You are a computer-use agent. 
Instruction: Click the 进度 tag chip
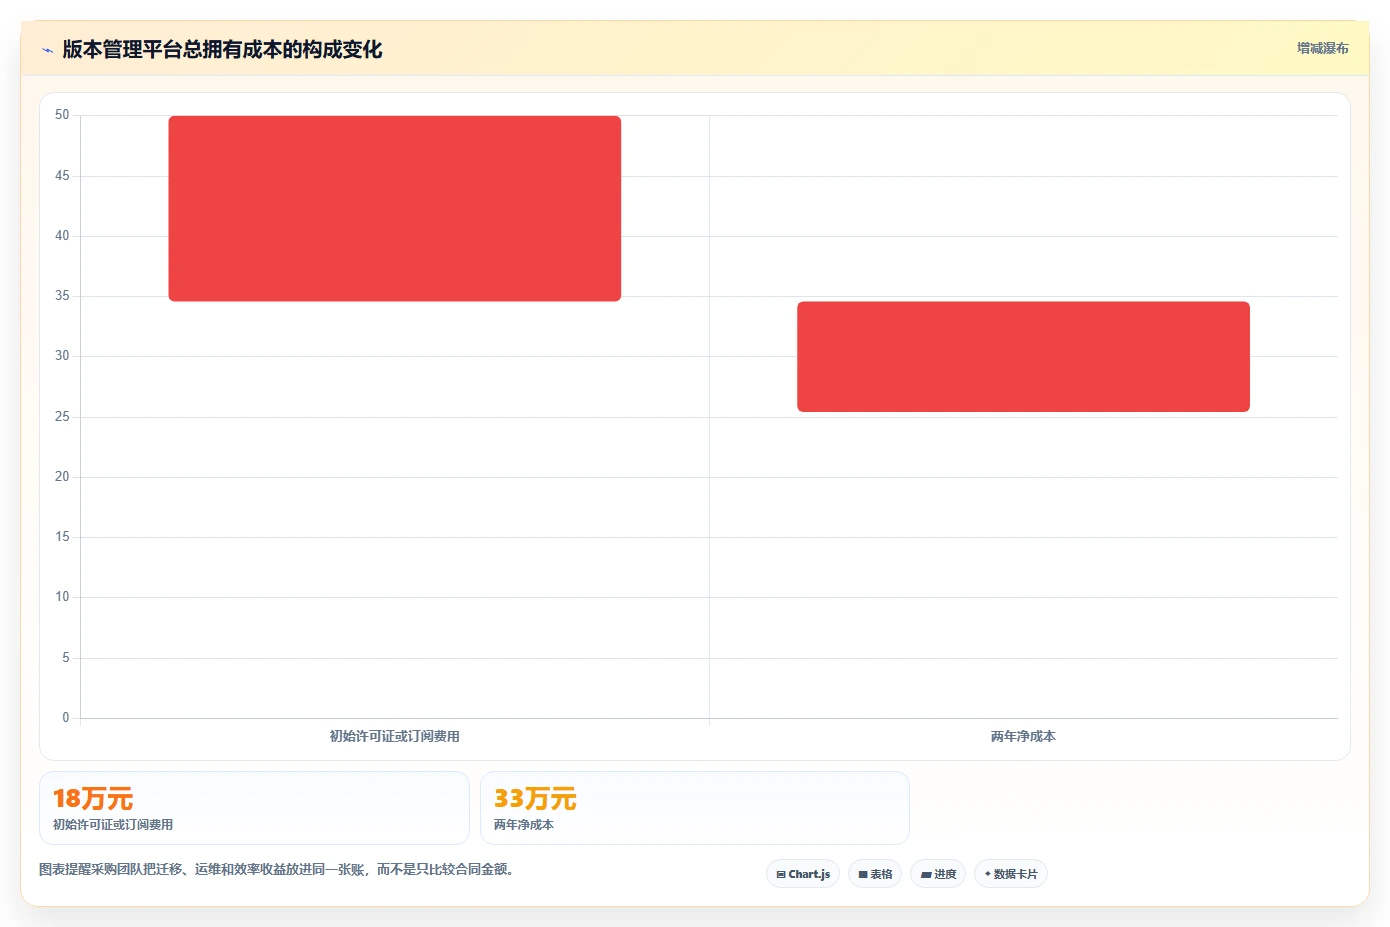click(938, 874)
